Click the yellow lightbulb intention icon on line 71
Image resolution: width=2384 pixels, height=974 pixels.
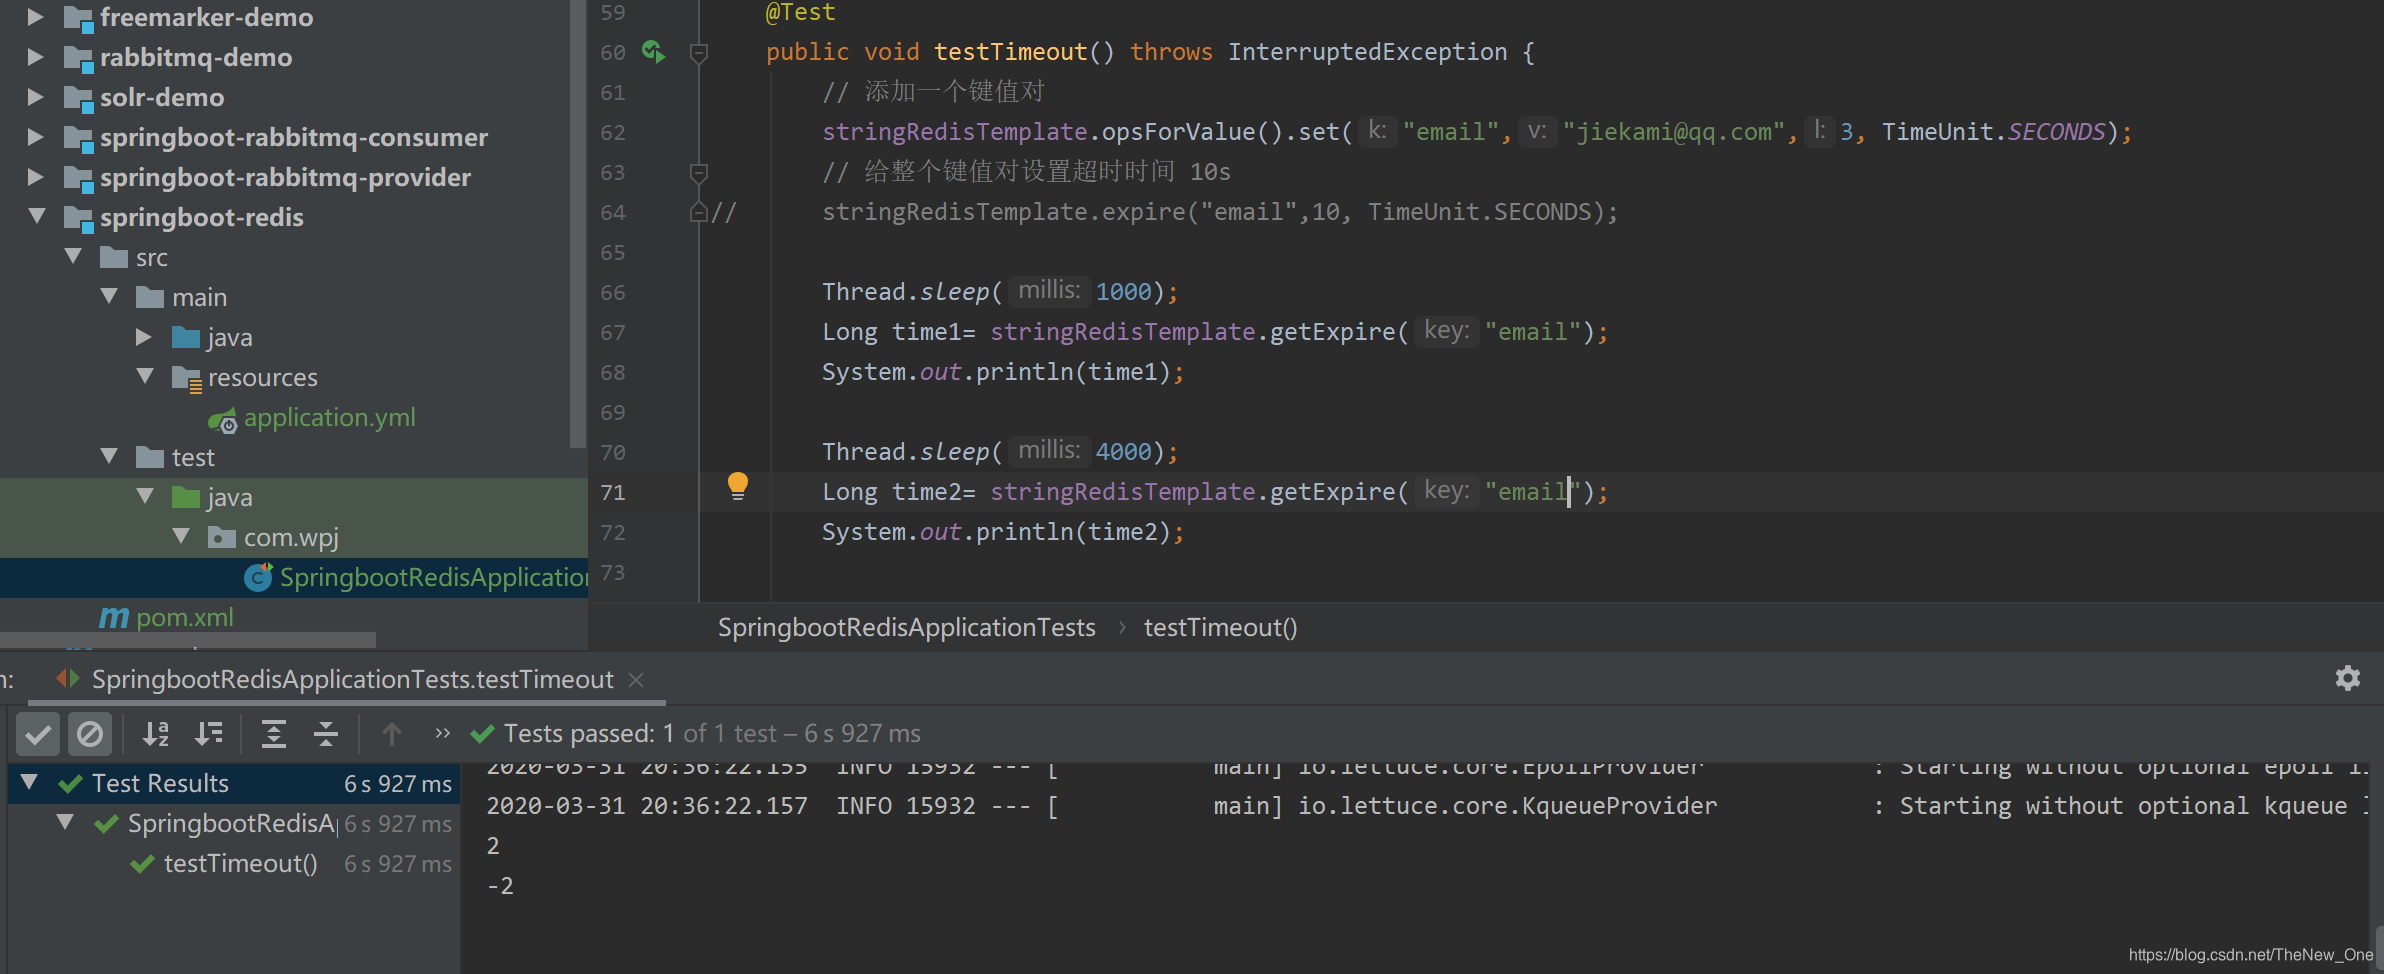pos(738,486)
